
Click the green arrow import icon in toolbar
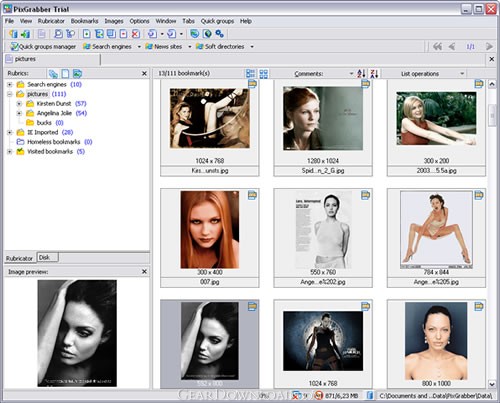(25, 34)
